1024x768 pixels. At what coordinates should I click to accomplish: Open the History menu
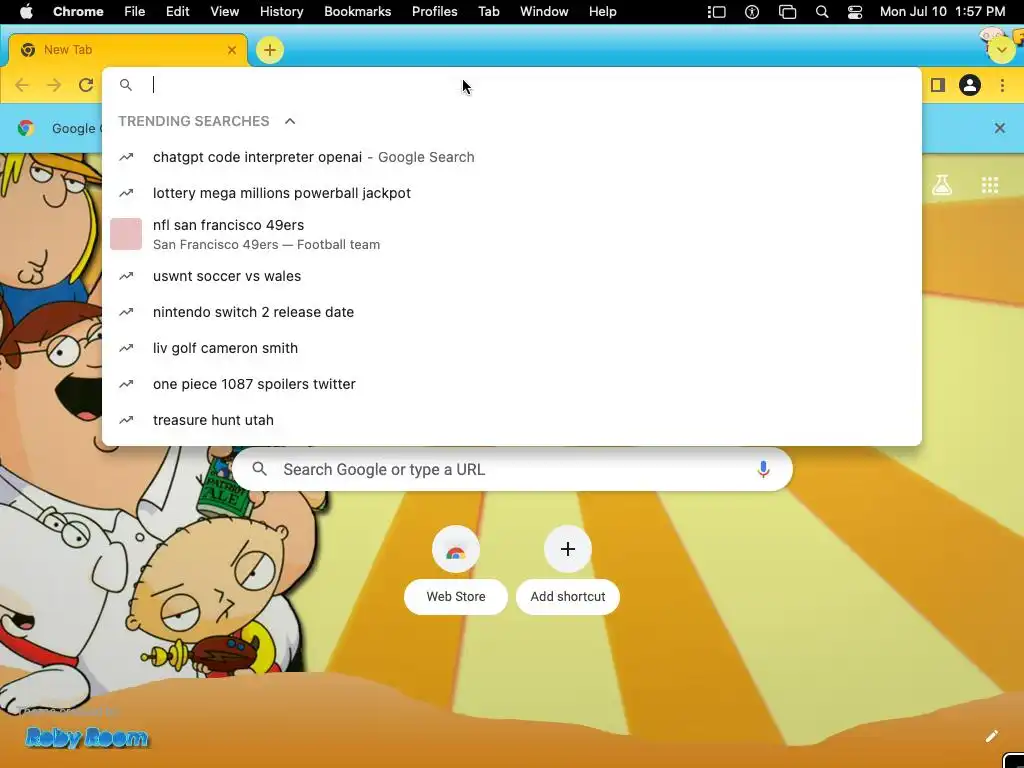pyautogui.click(x=281, y=12)
